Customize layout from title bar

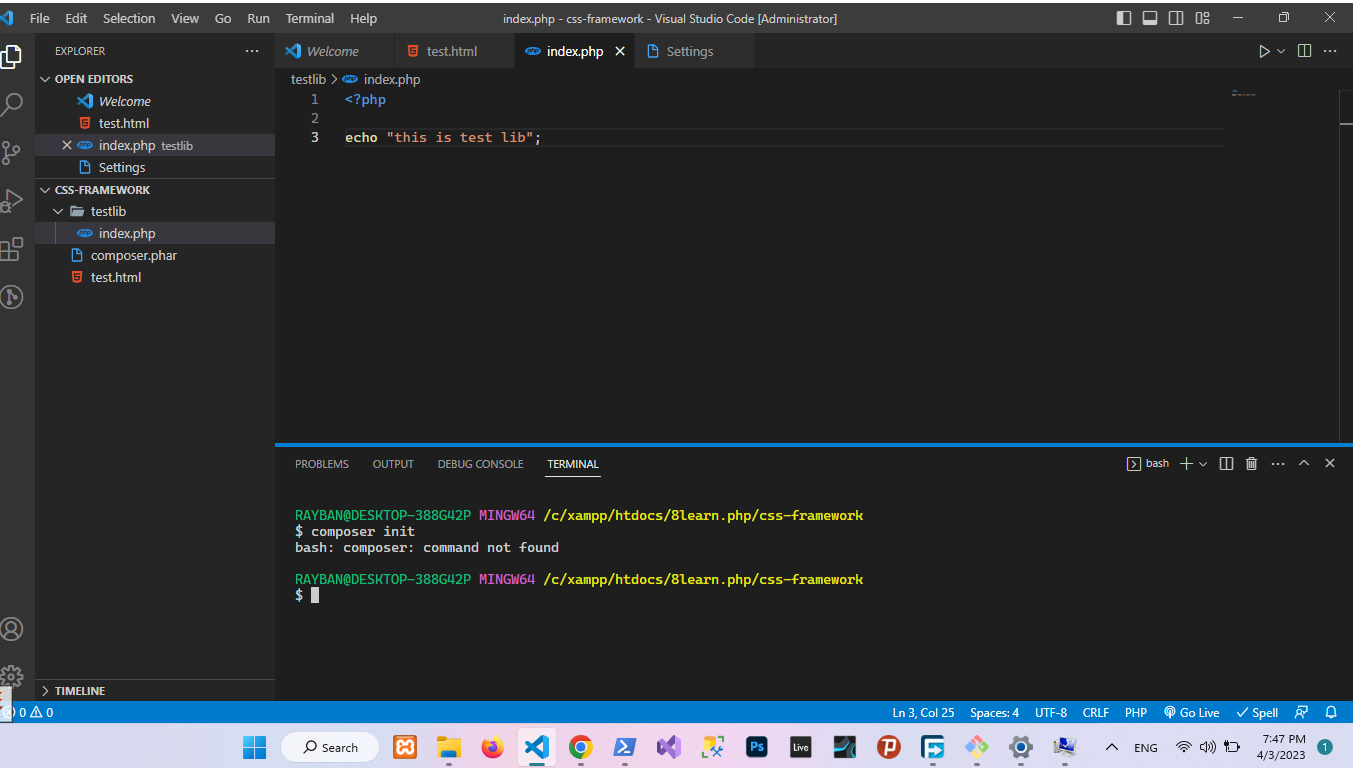[1203, 18]
